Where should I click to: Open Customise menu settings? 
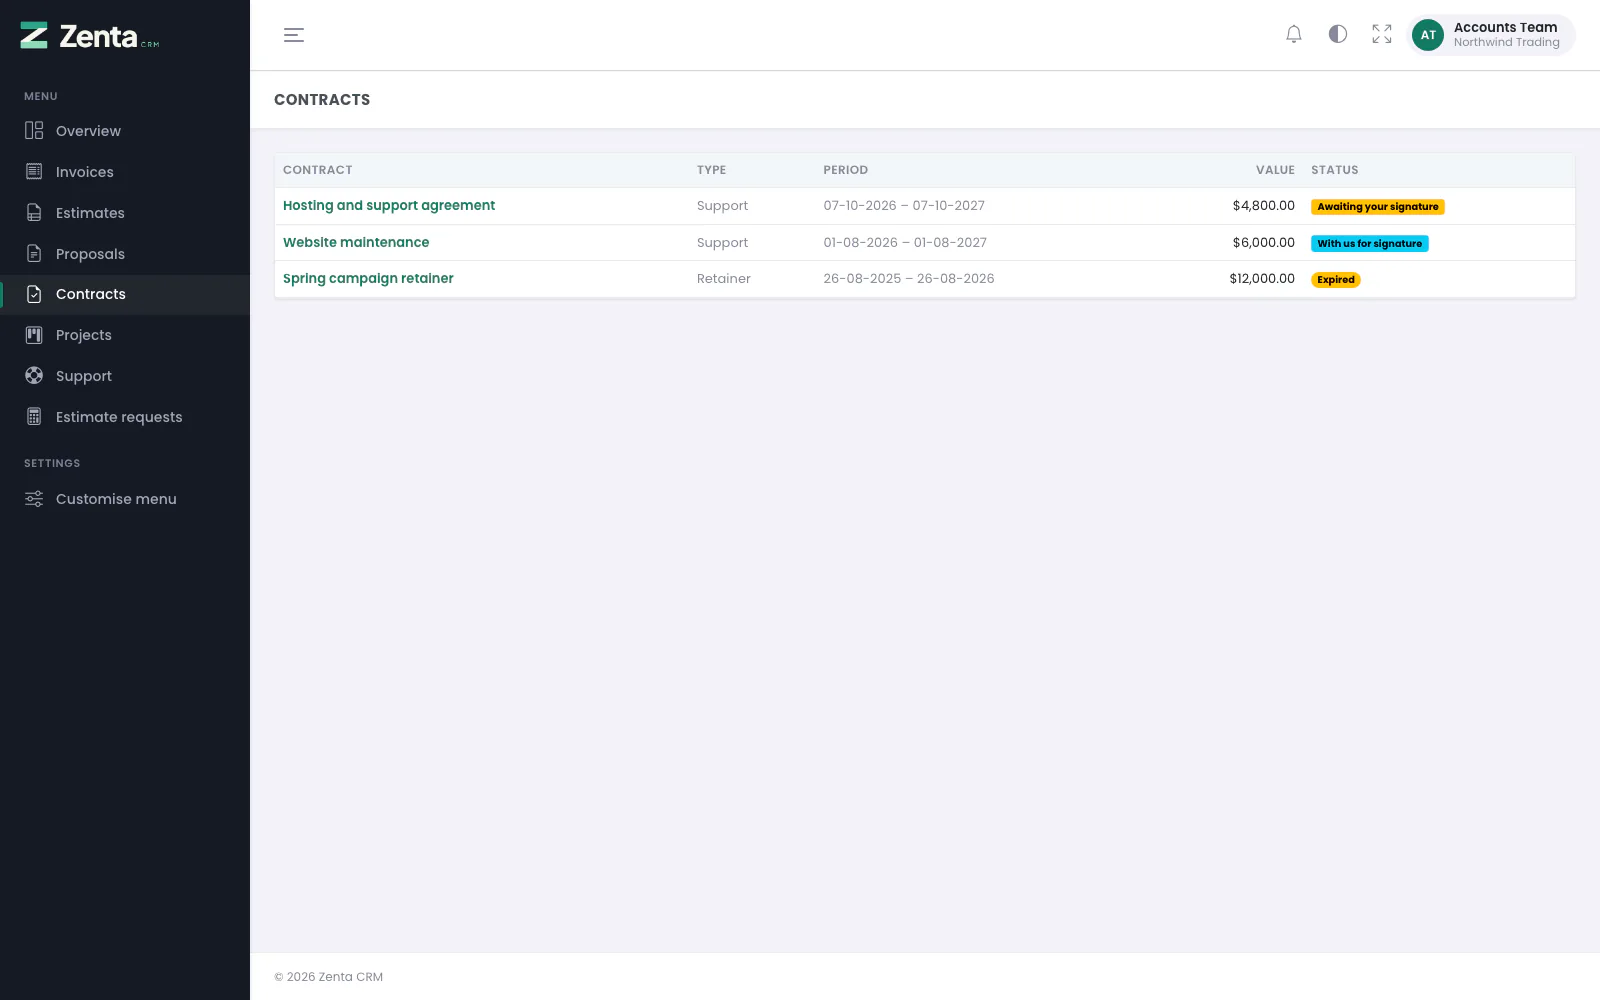[125, 499]
